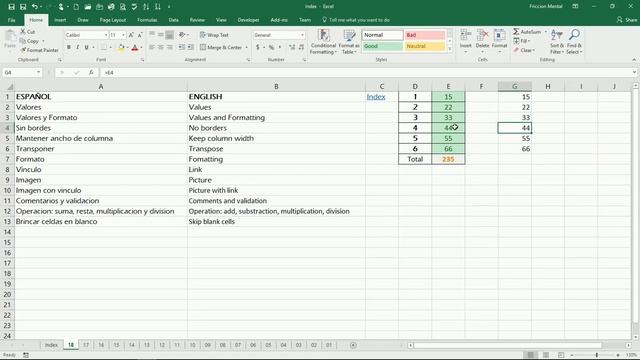This screenshot has width=640, height=360.
Task: Click the Fill Color yellow bucket
Action: pos(121,47)
